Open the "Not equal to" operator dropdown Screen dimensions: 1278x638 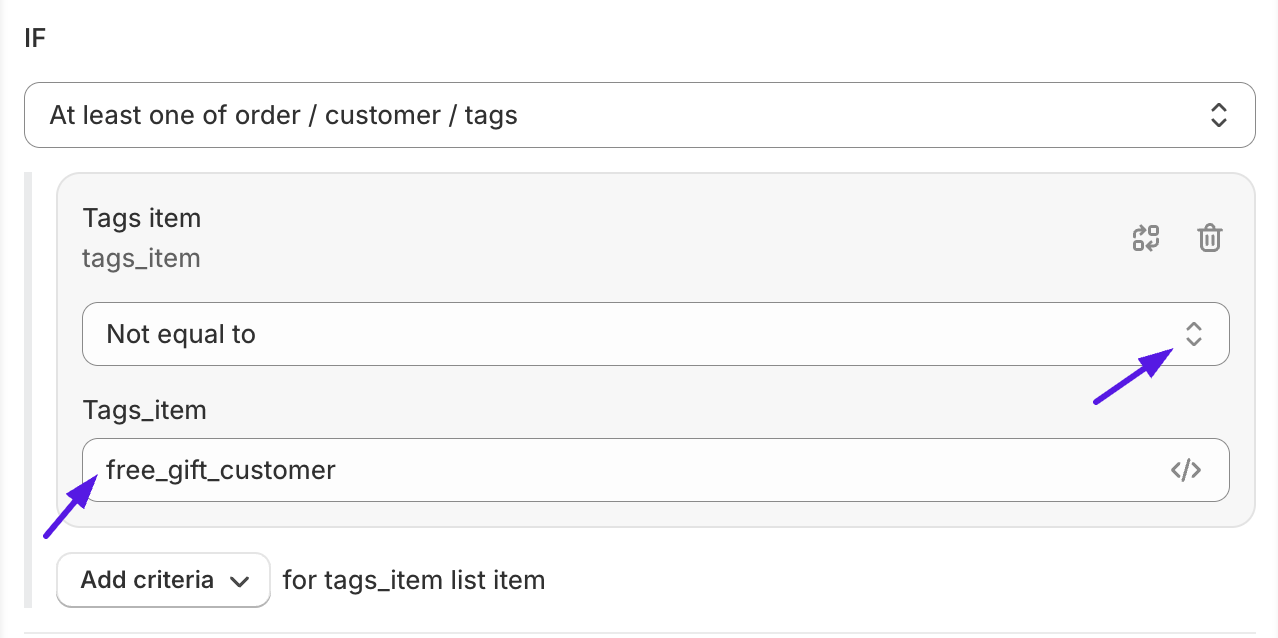[x=656, y=334]
